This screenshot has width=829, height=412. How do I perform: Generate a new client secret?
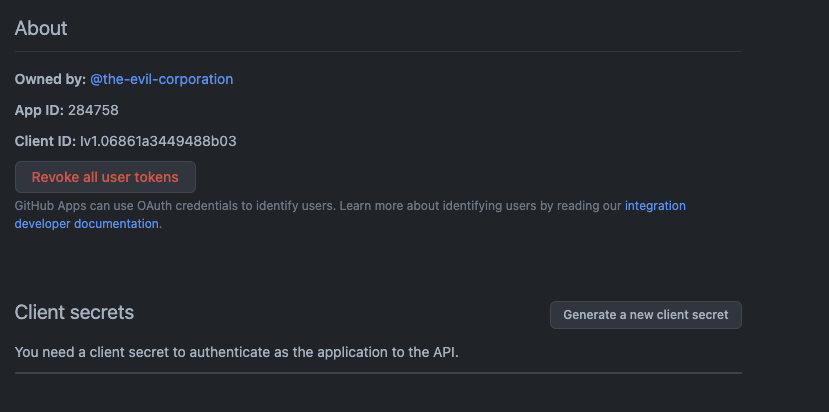pos(645,314)
